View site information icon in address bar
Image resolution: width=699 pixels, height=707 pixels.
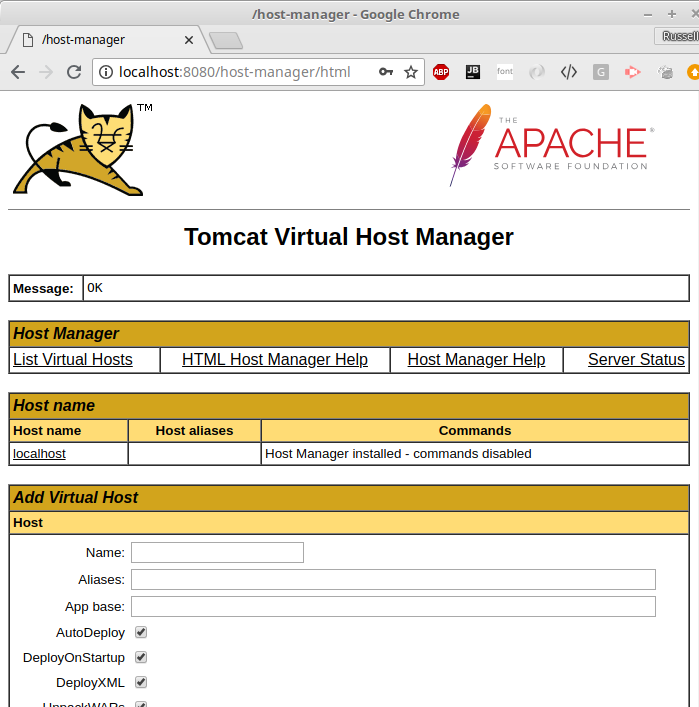pyautogui.click(x=106, y=72)
